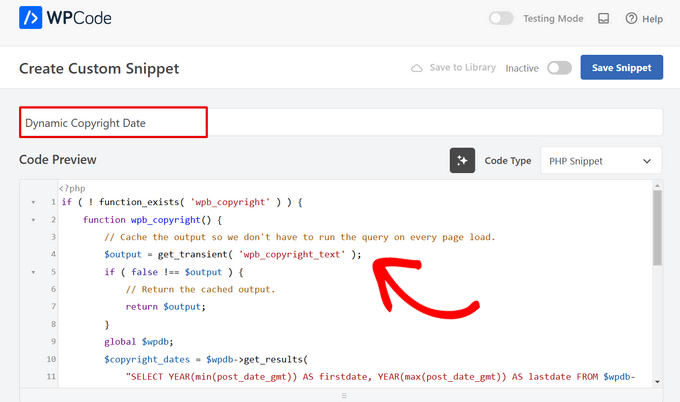
Task: Click the Save Snippet button
Action: click(x=621, y=67)
